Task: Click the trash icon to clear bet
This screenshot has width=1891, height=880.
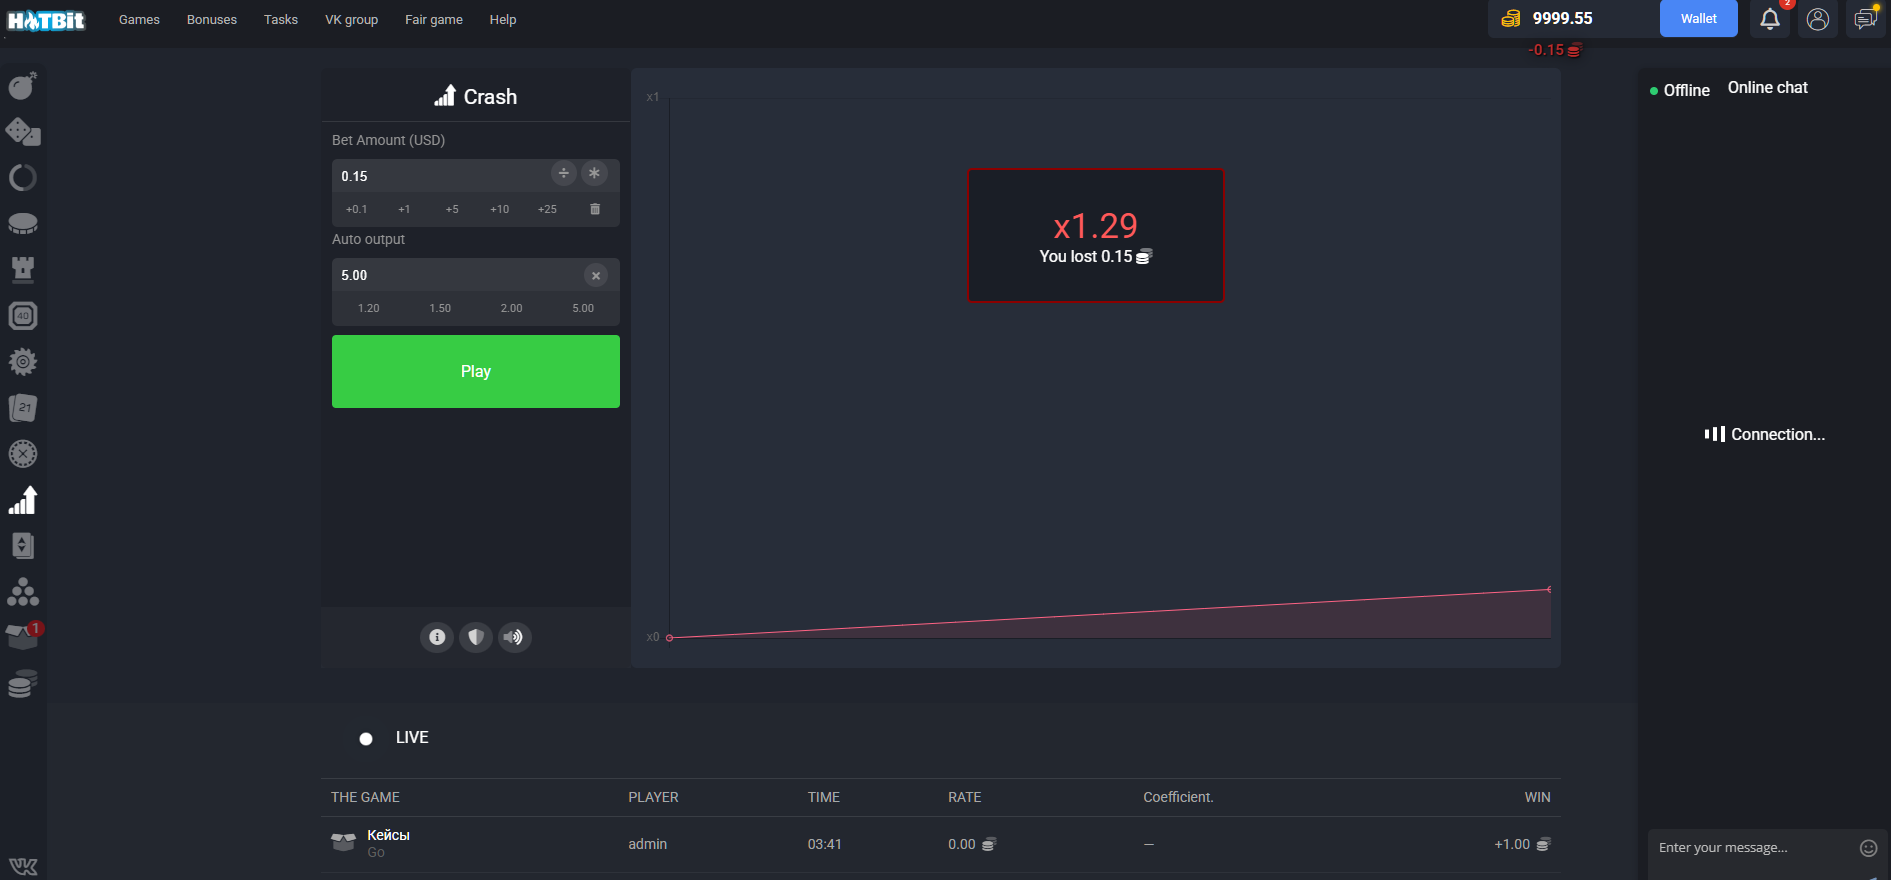Action: pos(595,209)
